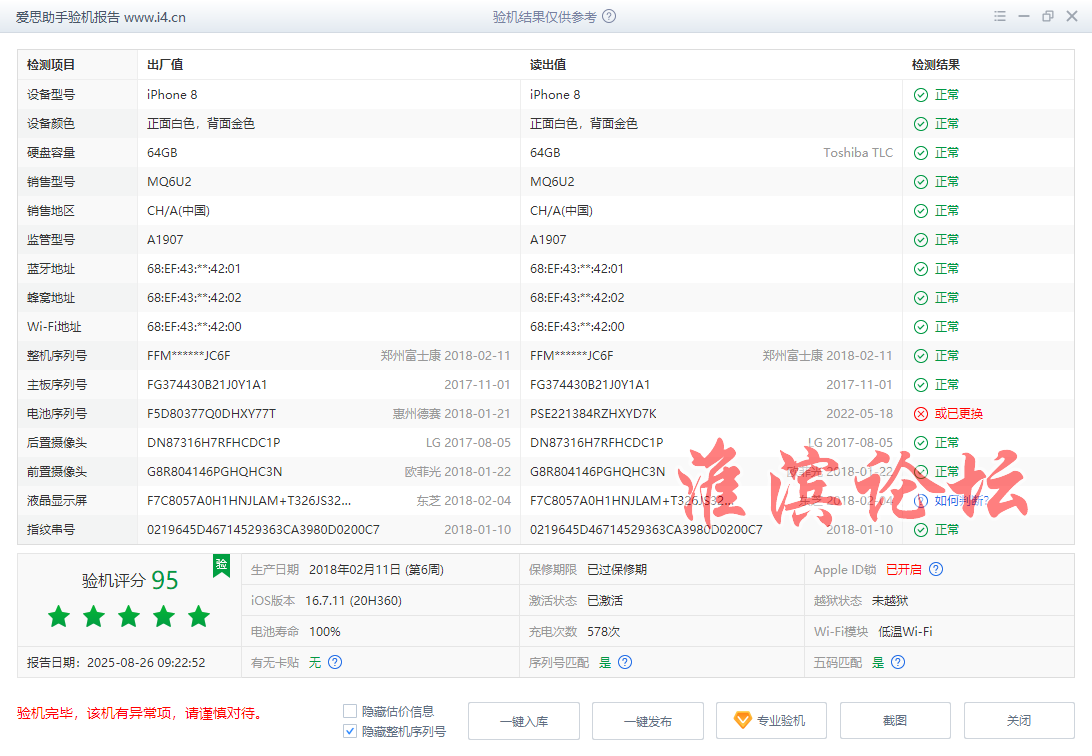Click the 一键入库 button
1092x756 pixels.
point(524,721)
